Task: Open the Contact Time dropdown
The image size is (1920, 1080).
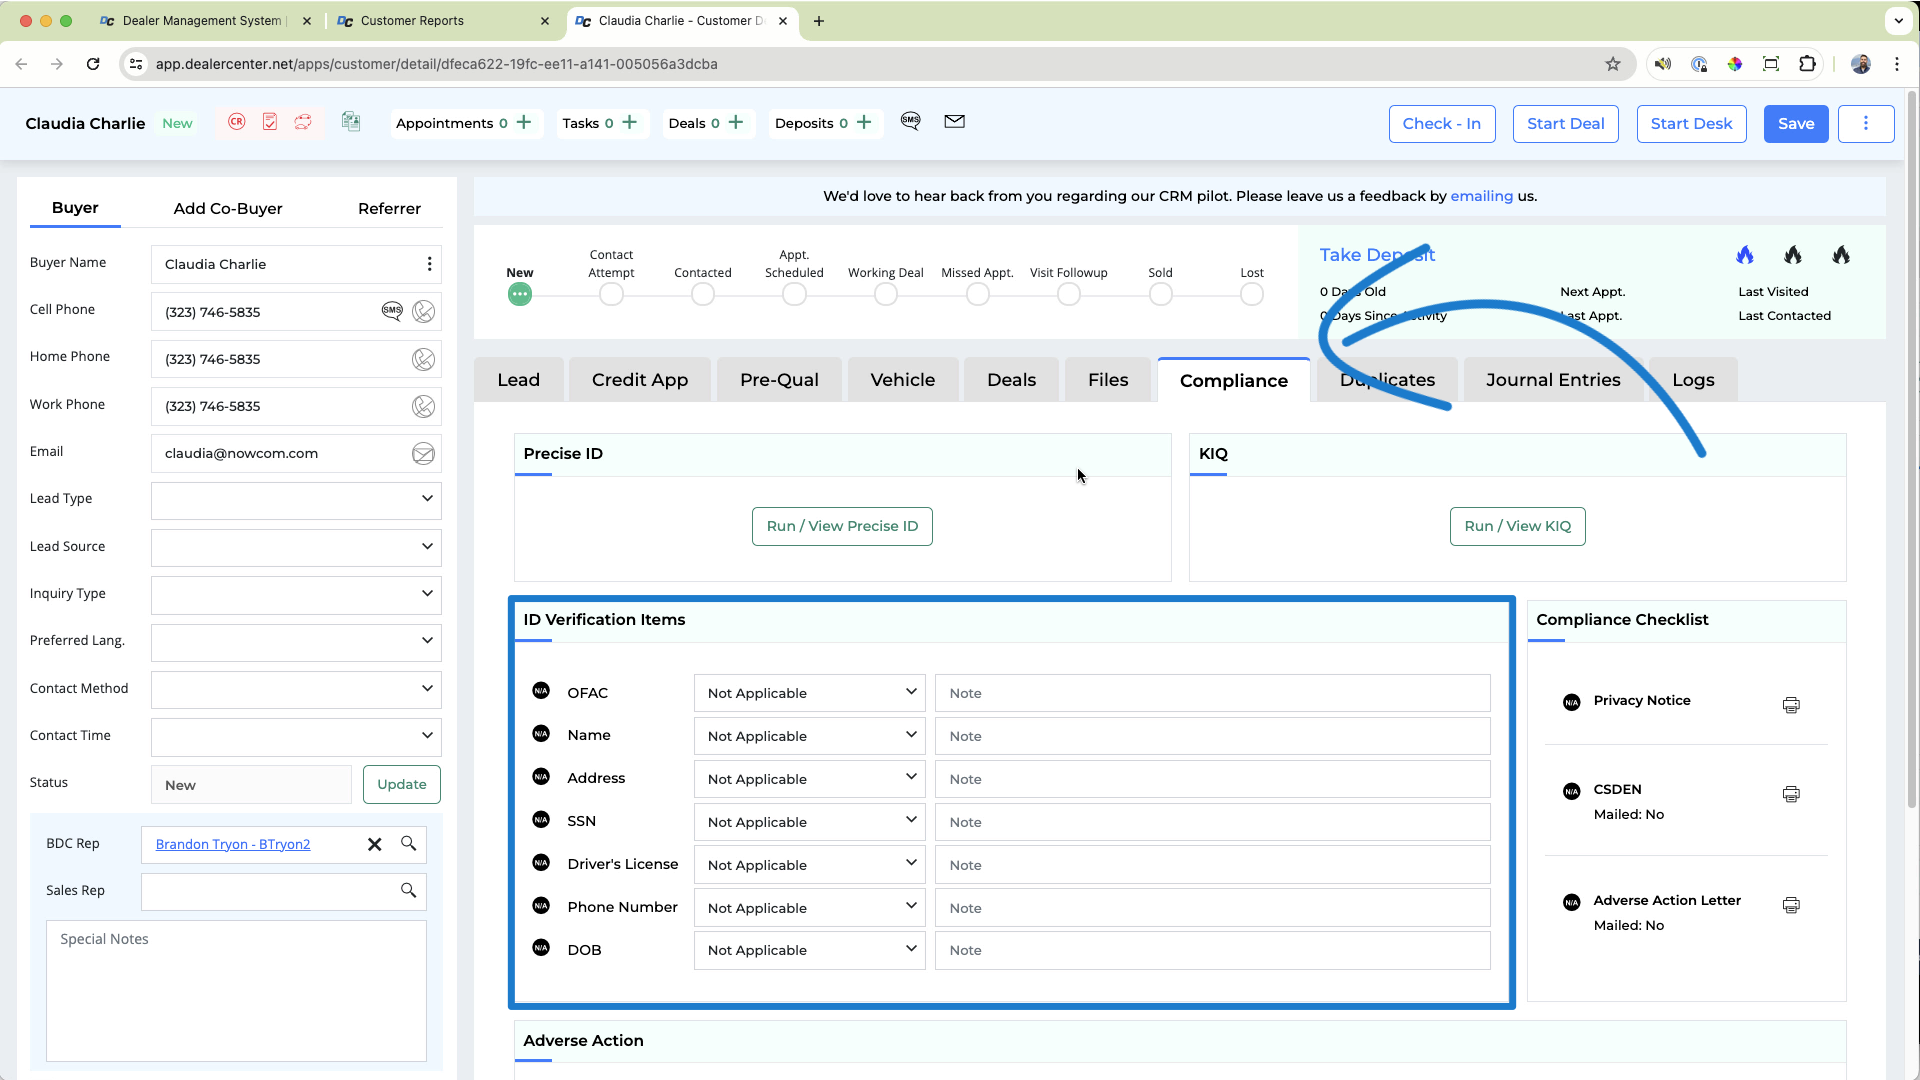Action: (x=296, y=736)
